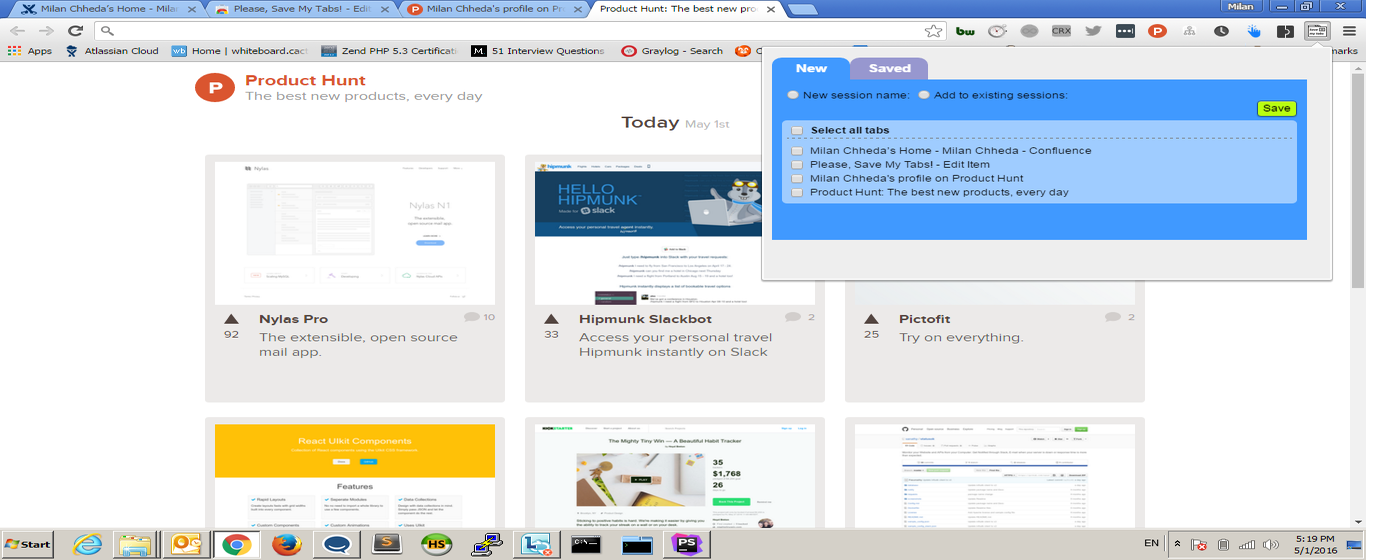Viewport: 1400px width, 560px height.
Task: Click the Nylas Pro preview thumbnail
Action: 355,233
